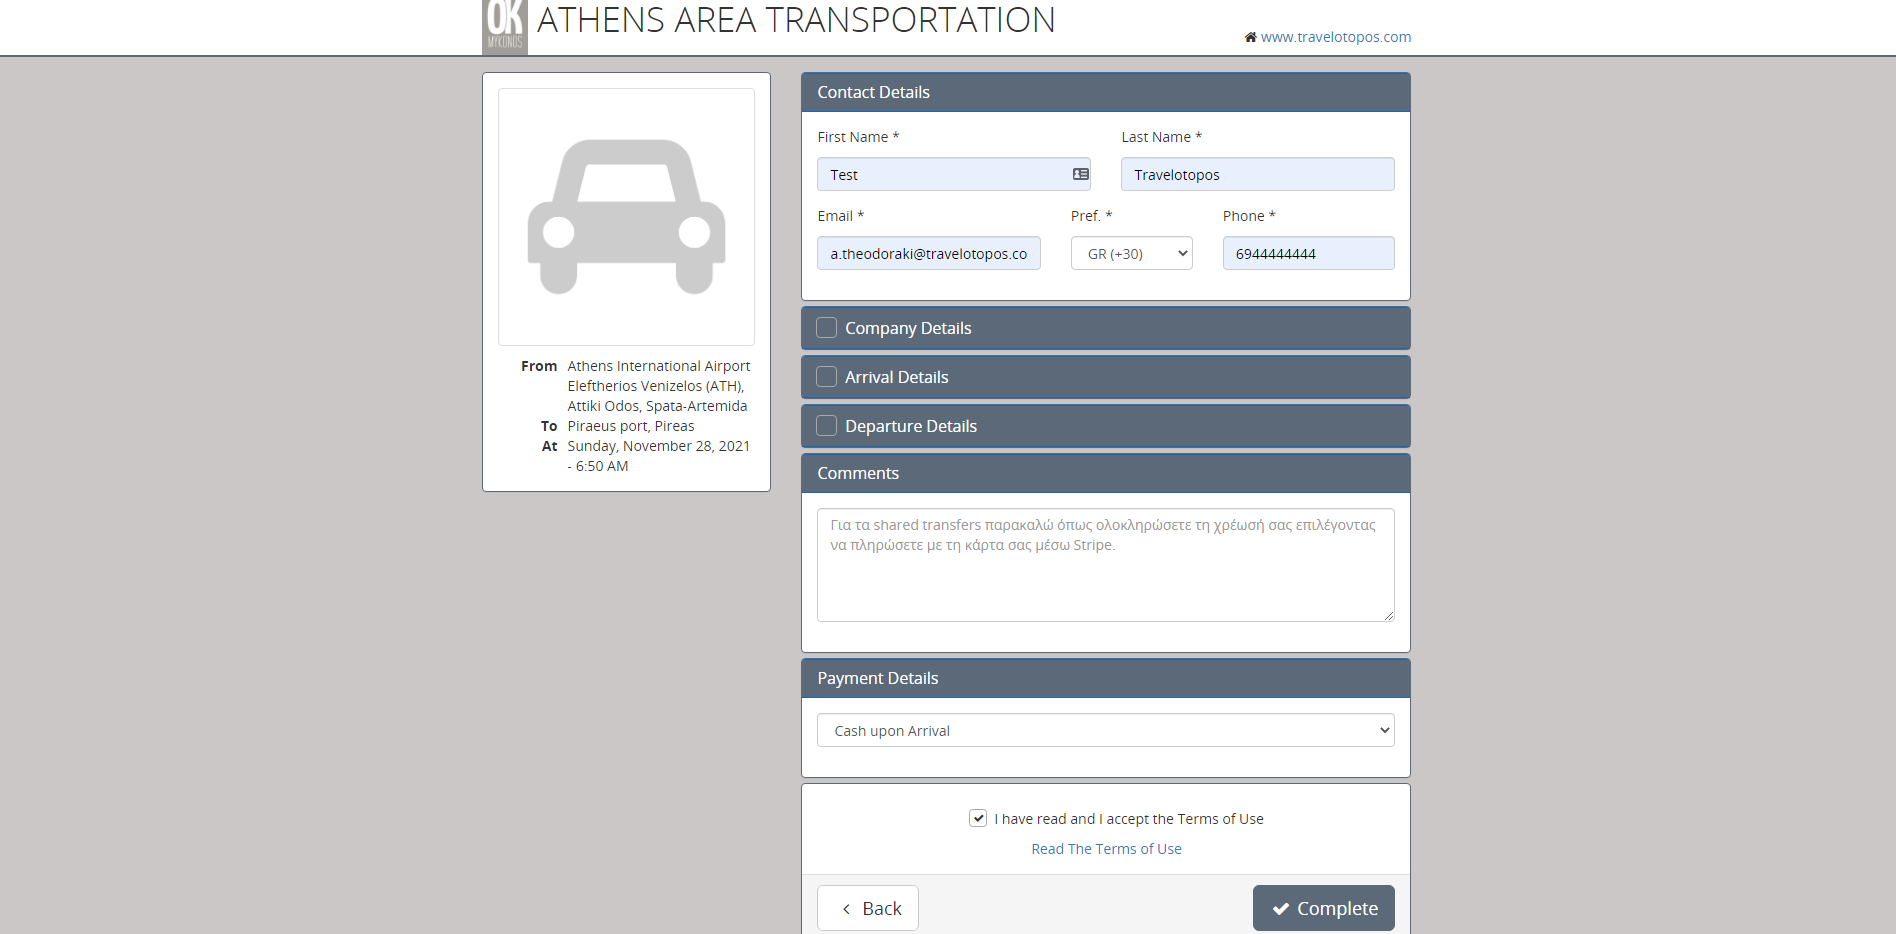
Task: Check the Departure Details checkbox
Action: click(x=826, y=426)
